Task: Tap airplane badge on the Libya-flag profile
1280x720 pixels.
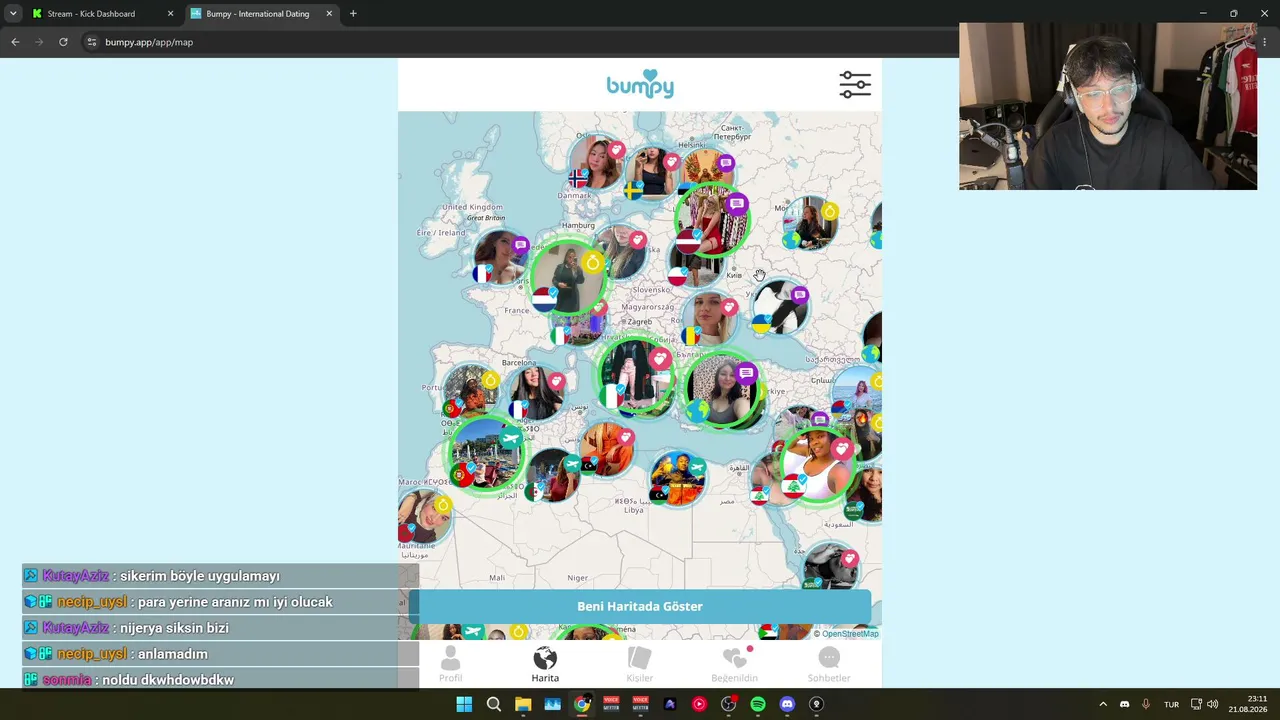Action: pyautogui.click(x=697, y=467)
